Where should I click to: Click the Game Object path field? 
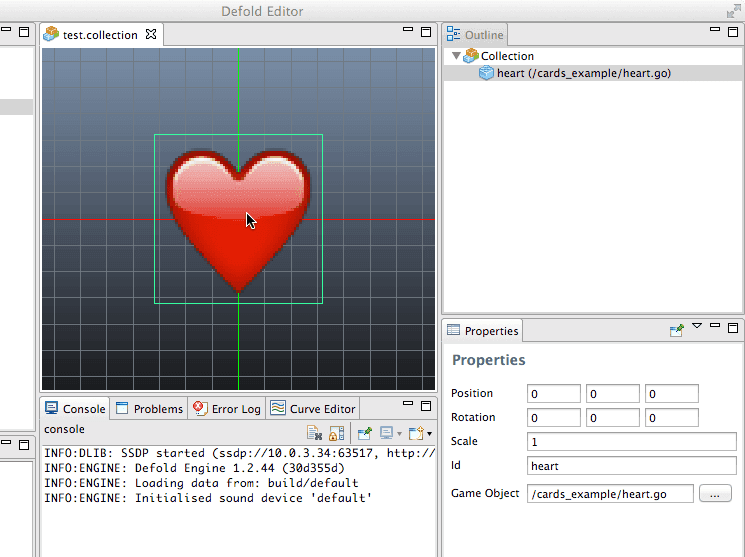click(x=610, y=493)
